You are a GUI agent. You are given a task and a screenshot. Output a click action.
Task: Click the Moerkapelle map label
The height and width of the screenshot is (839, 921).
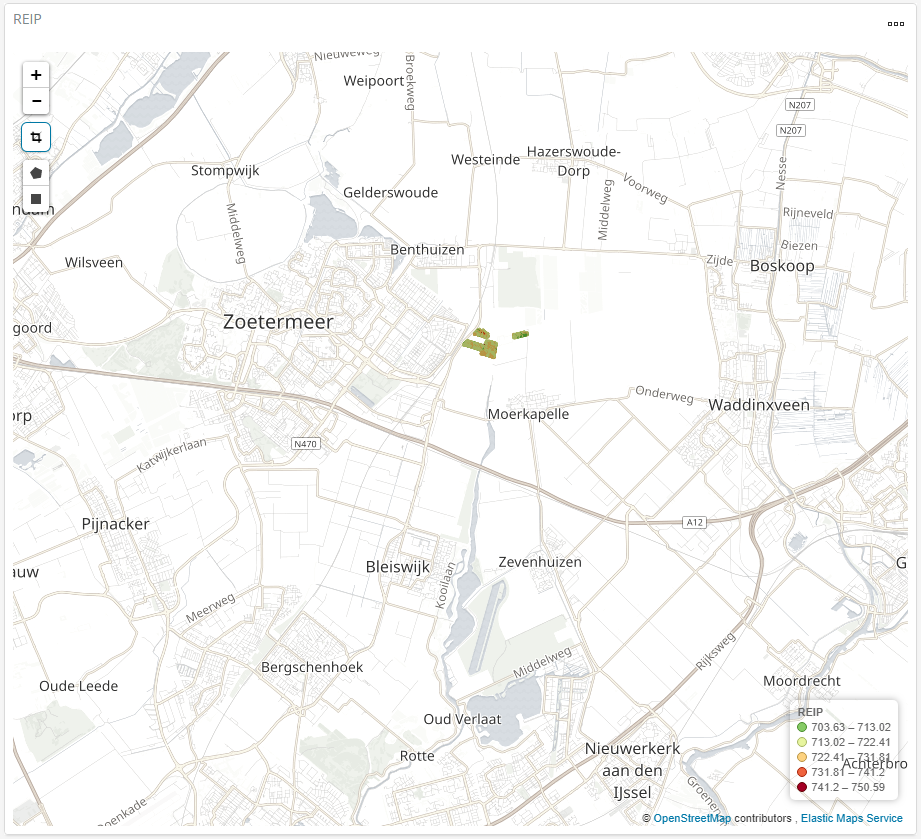(528, 414)
